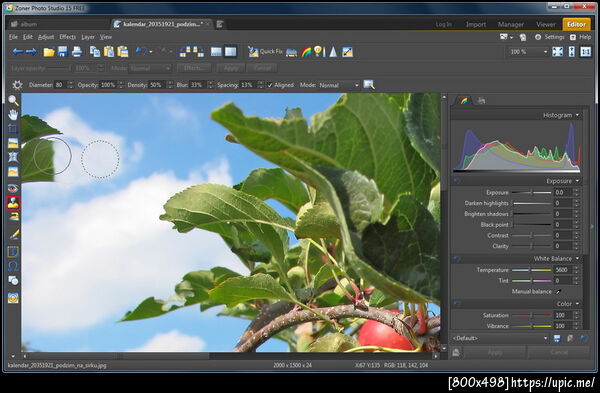
Task: Adjust the Saturation slider
Action: point(531,315)
